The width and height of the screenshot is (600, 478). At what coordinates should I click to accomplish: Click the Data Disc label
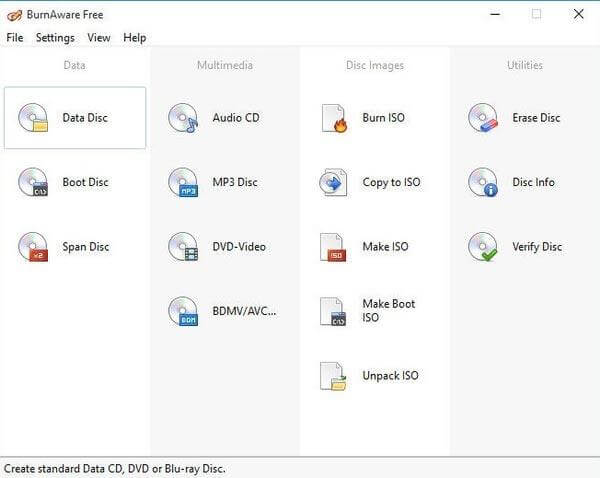[85, 117]
